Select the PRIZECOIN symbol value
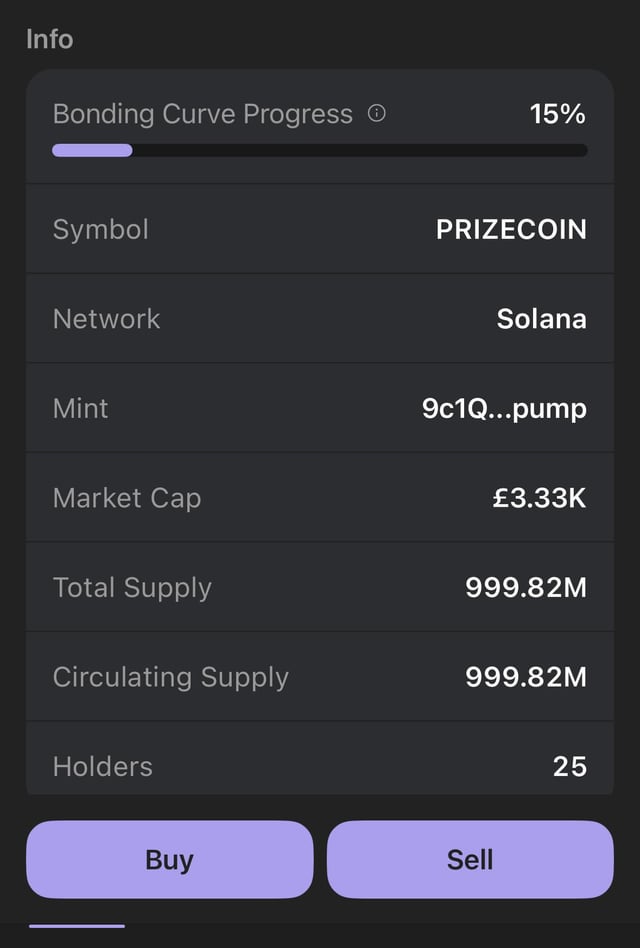The image size is (640, 948). pyautogui.click(x=511, y=229)
